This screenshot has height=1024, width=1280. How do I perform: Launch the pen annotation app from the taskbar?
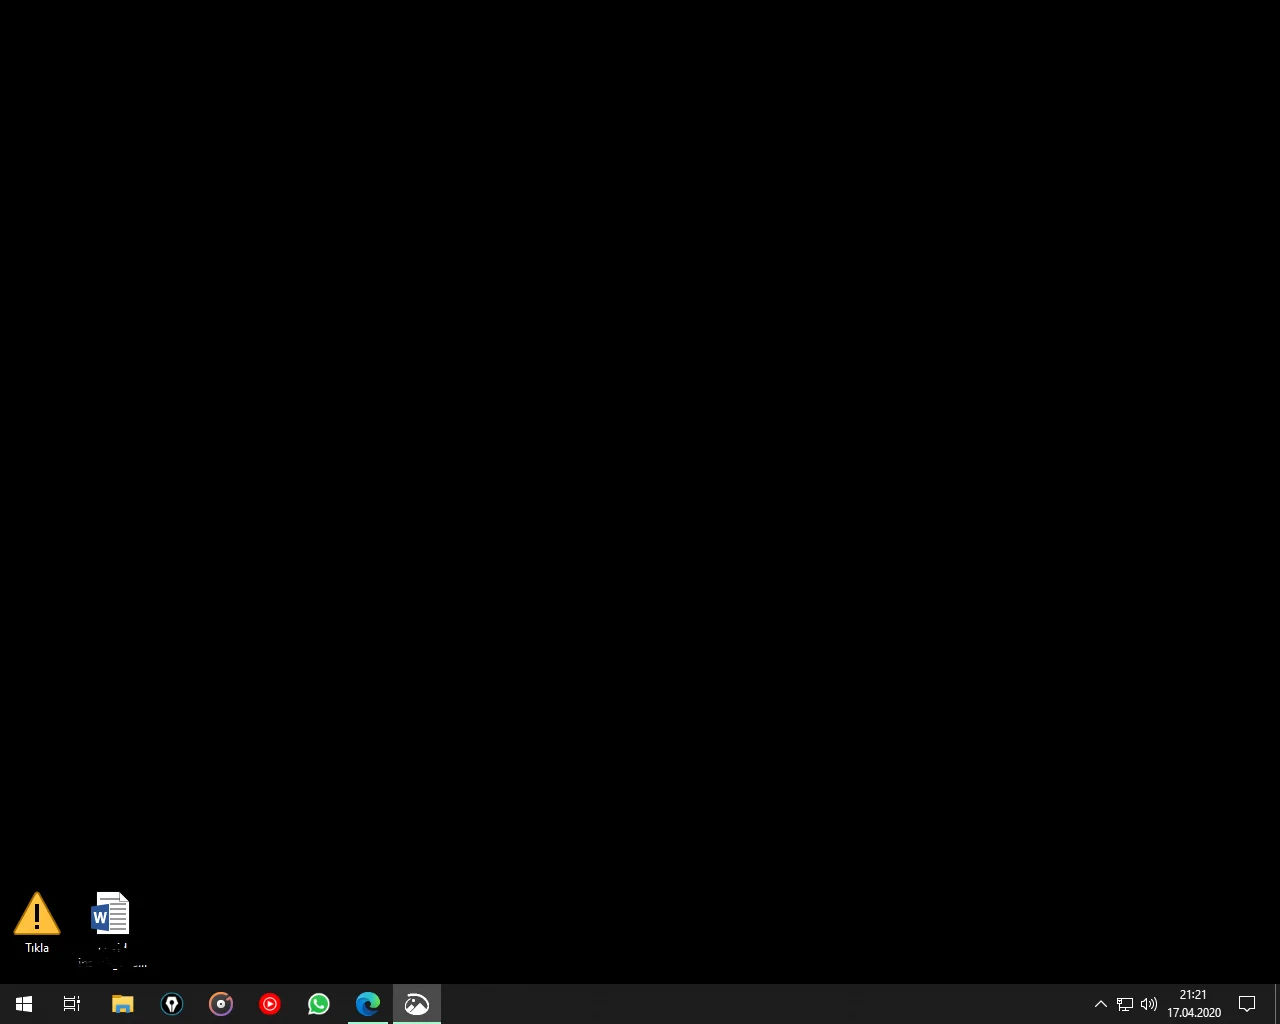[172, 1004]
